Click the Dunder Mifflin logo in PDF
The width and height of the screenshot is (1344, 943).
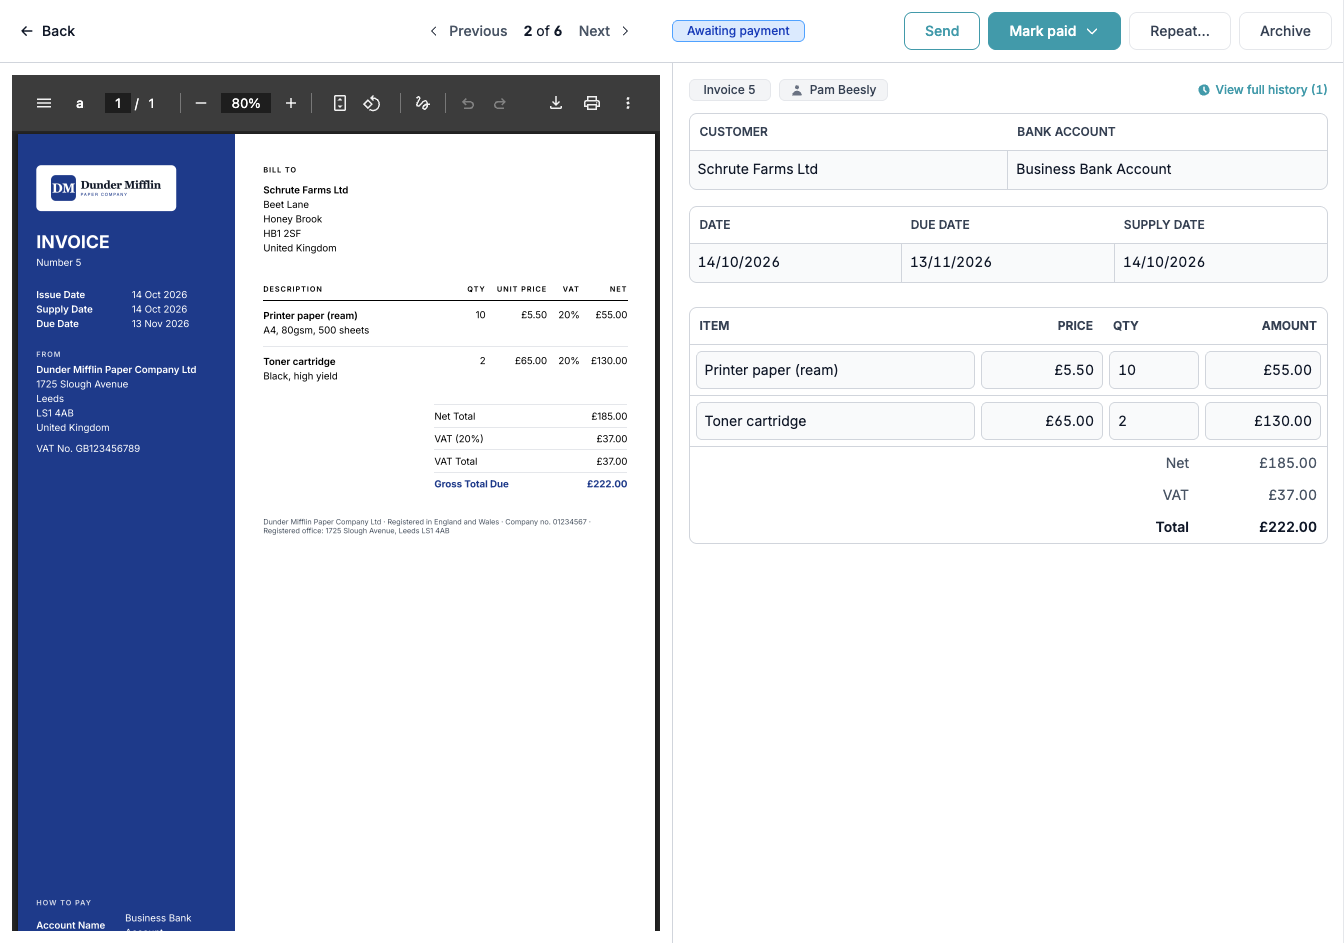pyautogui.click(x=106, y=188)
